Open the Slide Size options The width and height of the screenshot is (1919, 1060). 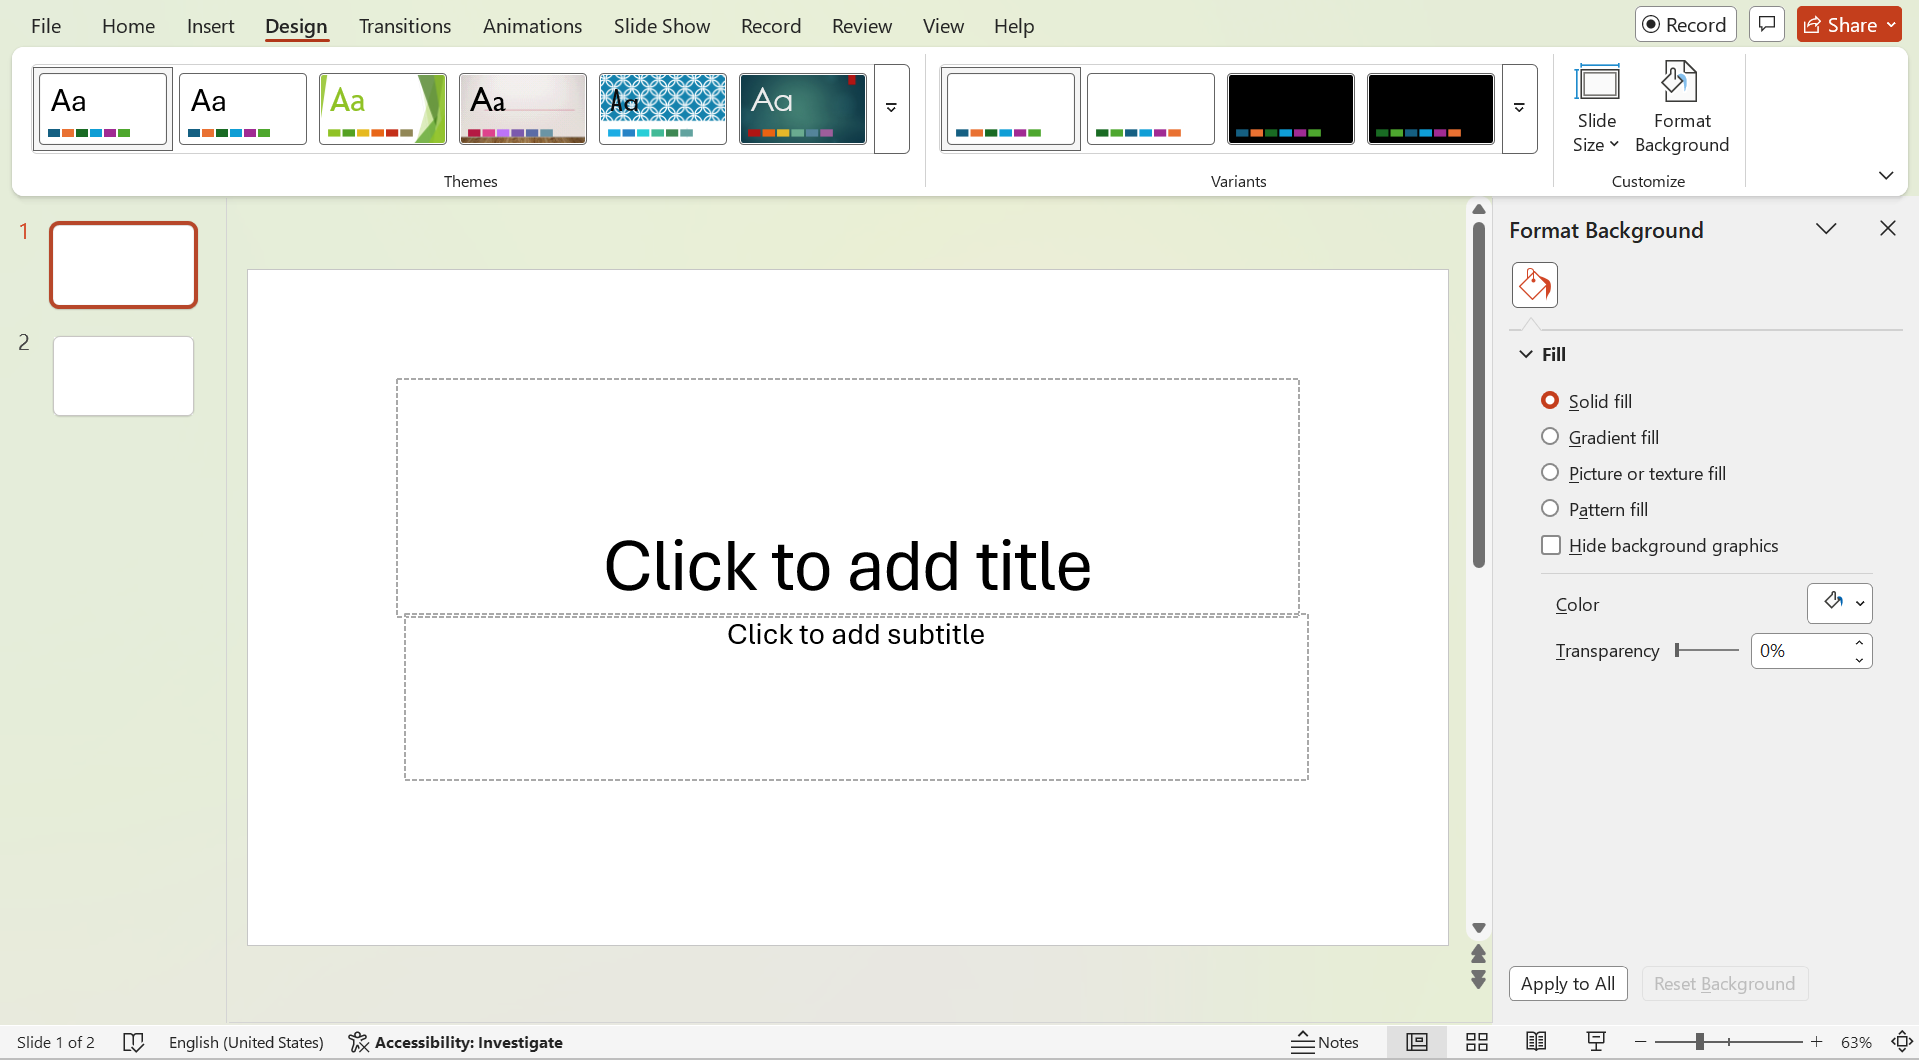point(1596,108)
